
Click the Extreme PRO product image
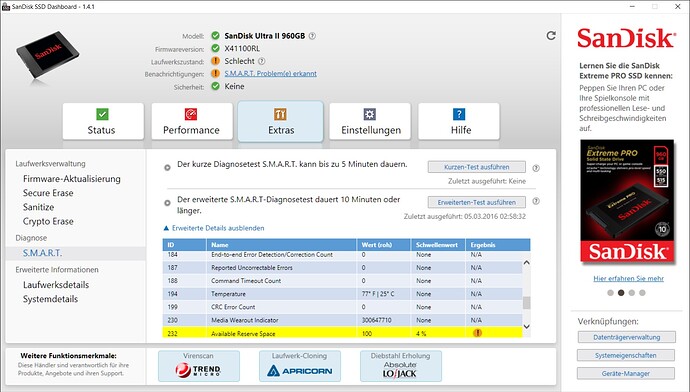[627, 201]
